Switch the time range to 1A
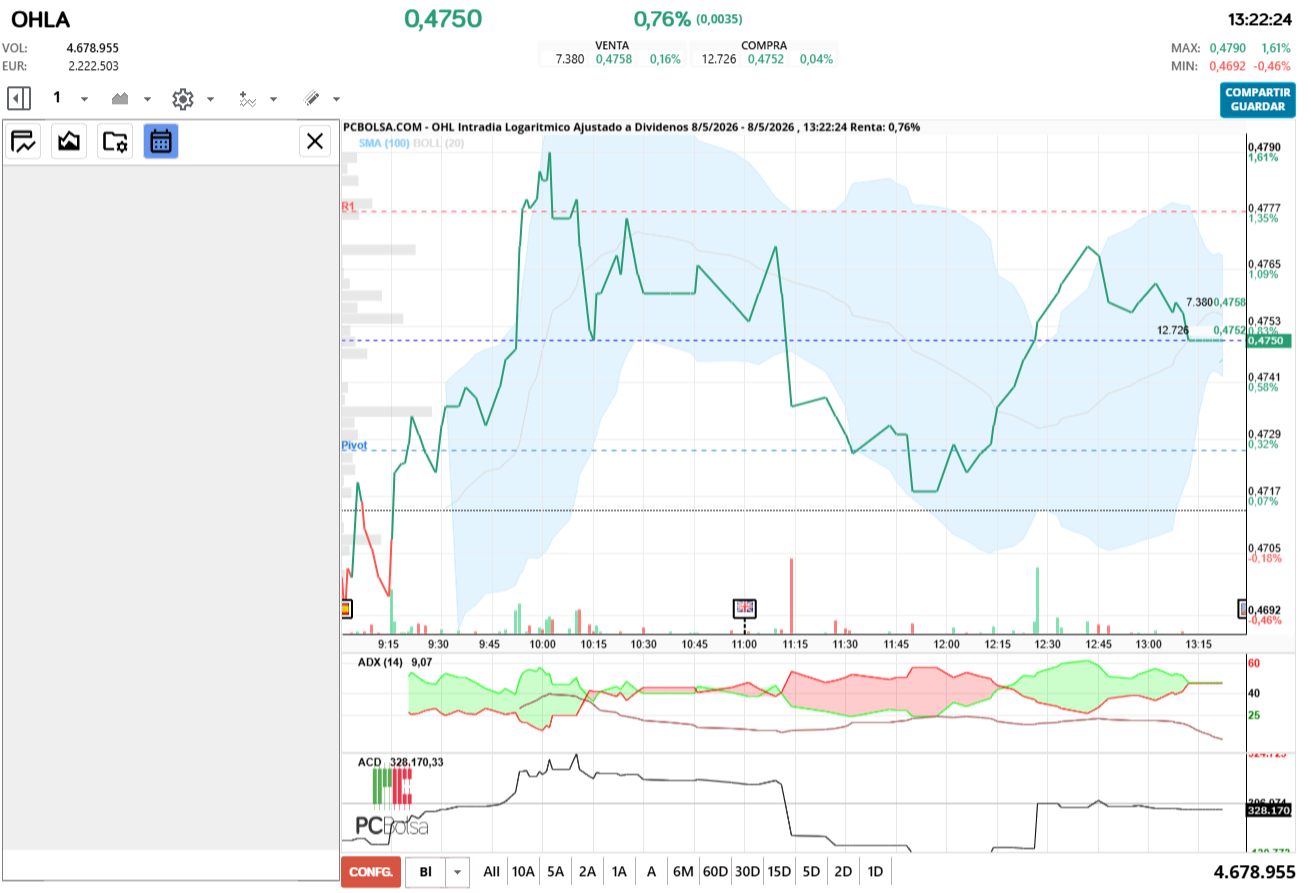 click(619, 872)
